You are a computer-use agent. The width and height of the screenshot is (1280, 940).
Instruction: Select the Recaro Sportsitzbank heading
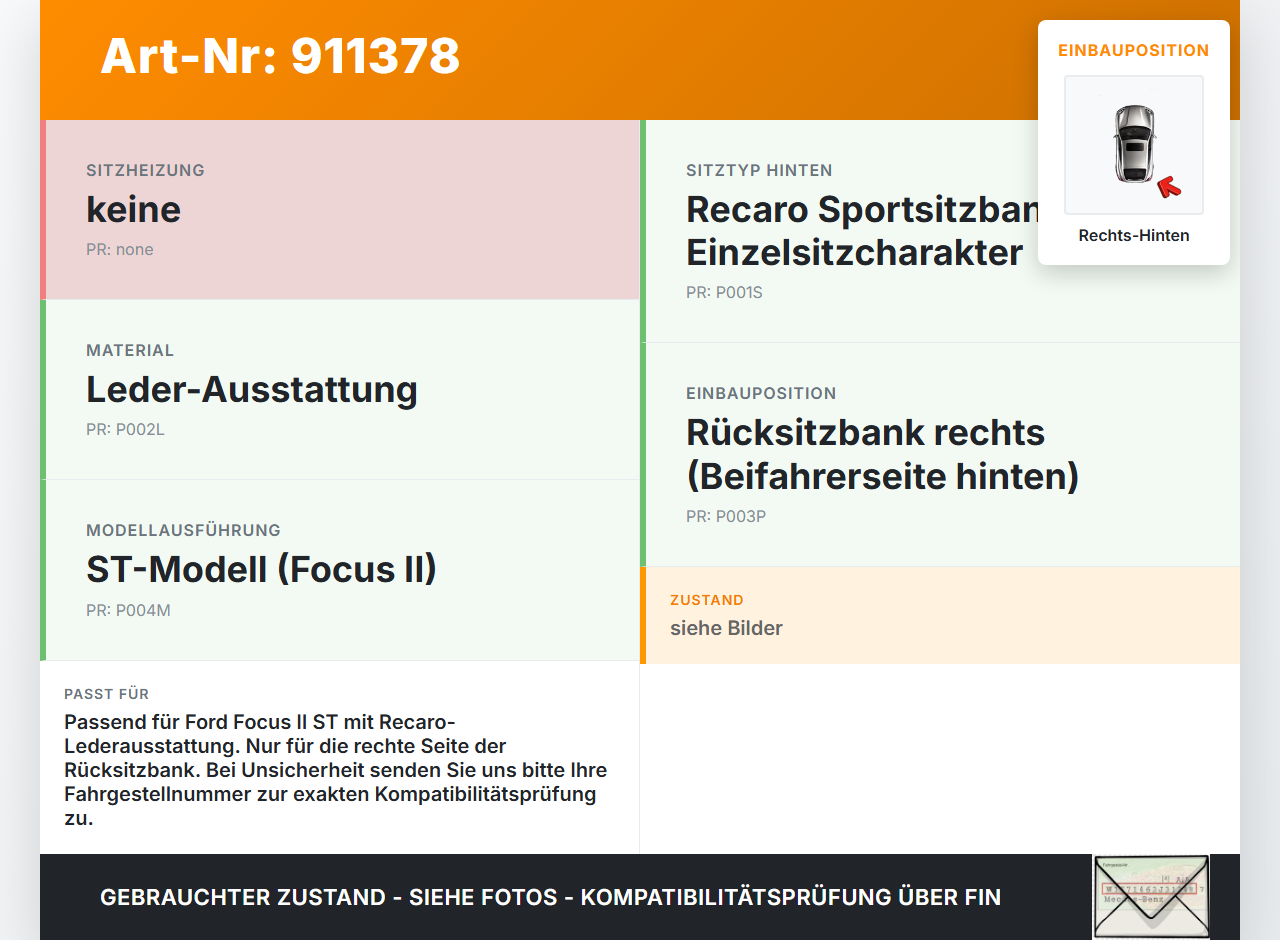(x=863, y=231)
